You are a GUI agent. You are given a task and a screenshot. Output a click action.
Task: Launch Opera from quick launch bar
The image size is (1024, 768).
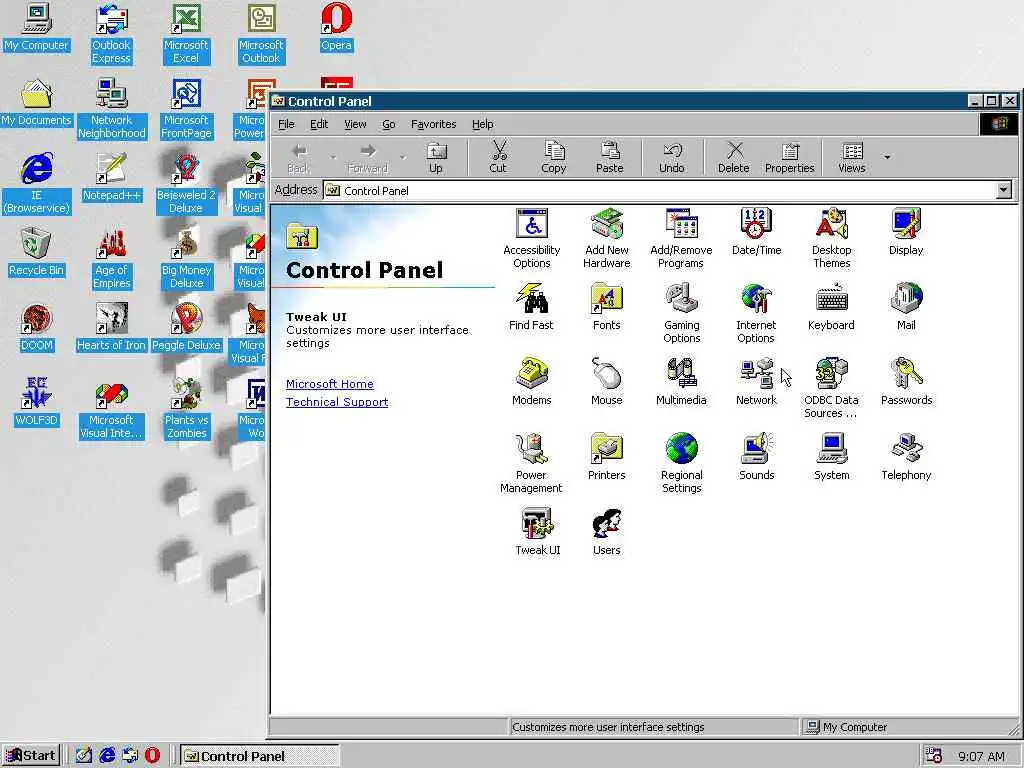[x=152, y=756]
